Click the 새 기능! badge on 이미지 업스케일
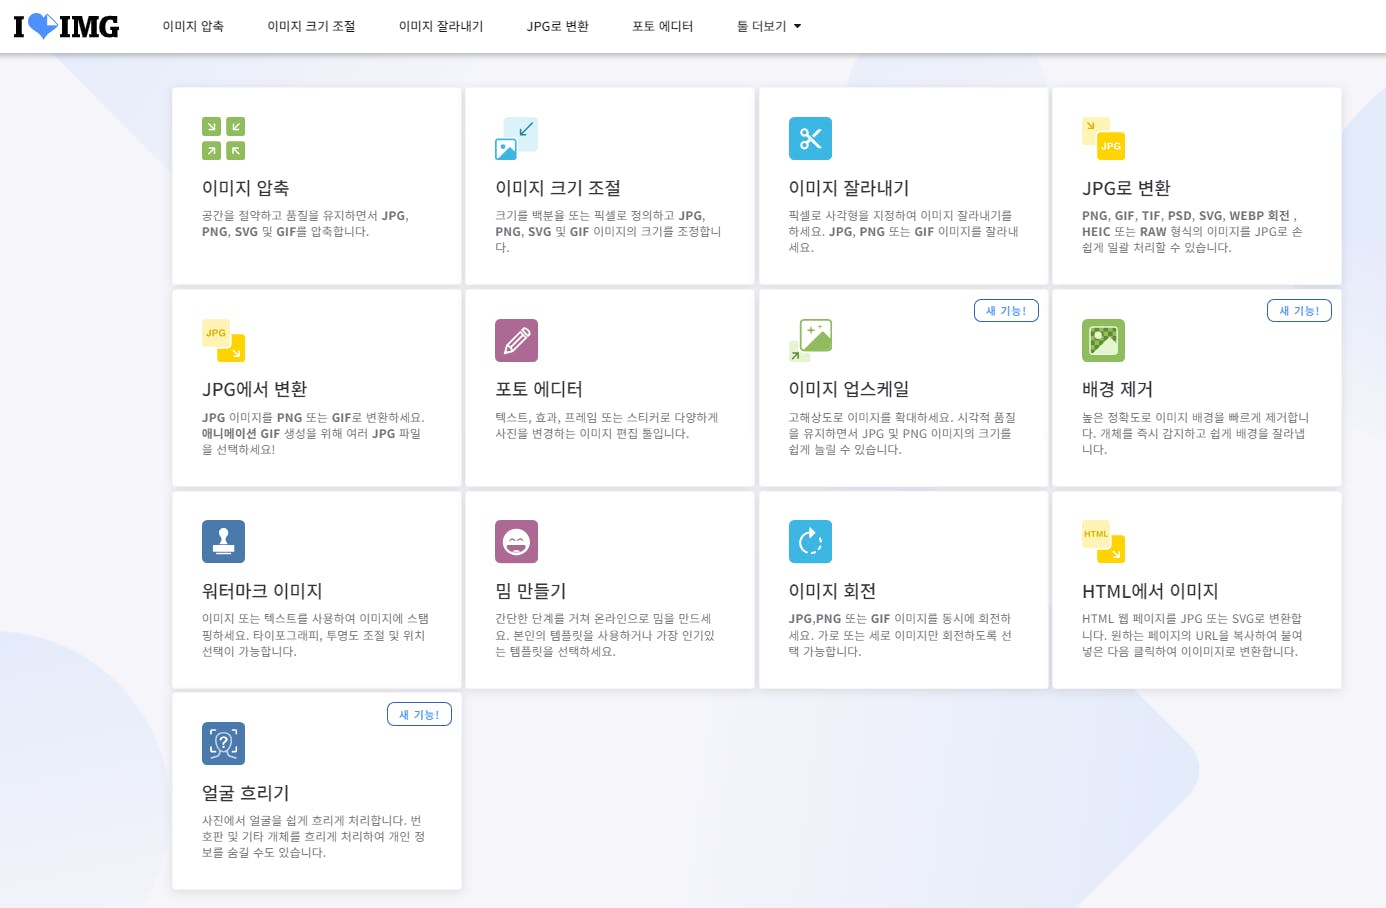 pos(1006,311)
